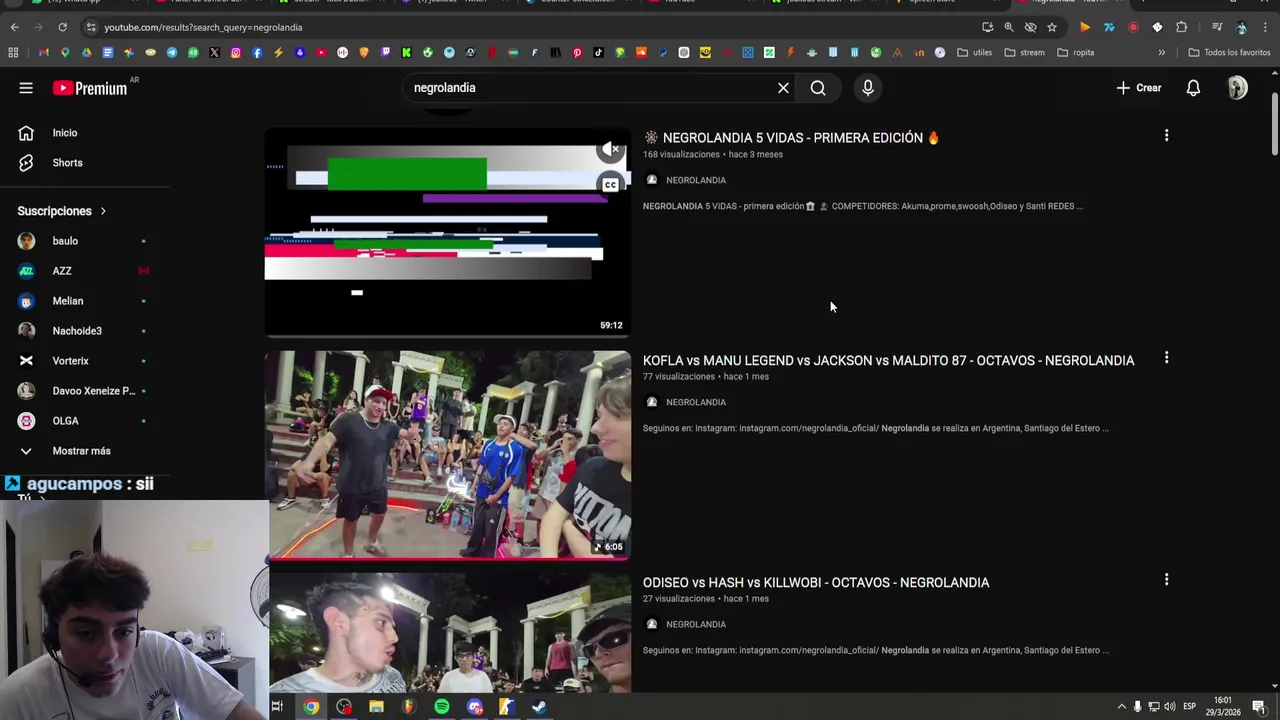Open Steam from the taskbar
Screen dimensions: 1280x720
pyautogui.click(x=539, y=707)
